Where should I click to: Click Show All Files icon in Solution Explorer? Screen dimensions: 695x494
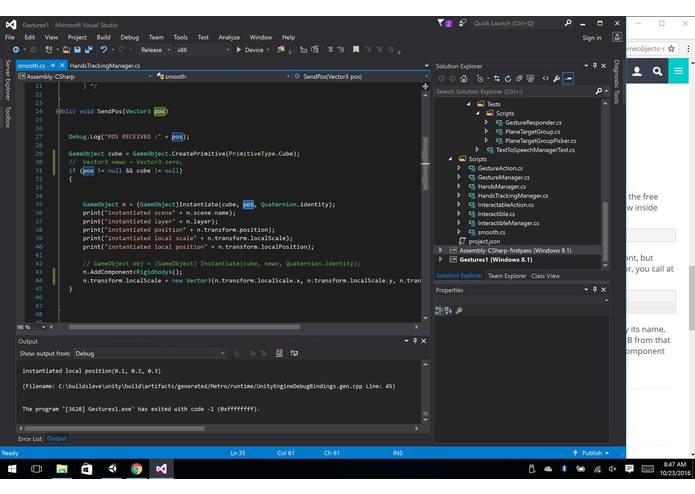pyautogui.click(x=530, y=78)
